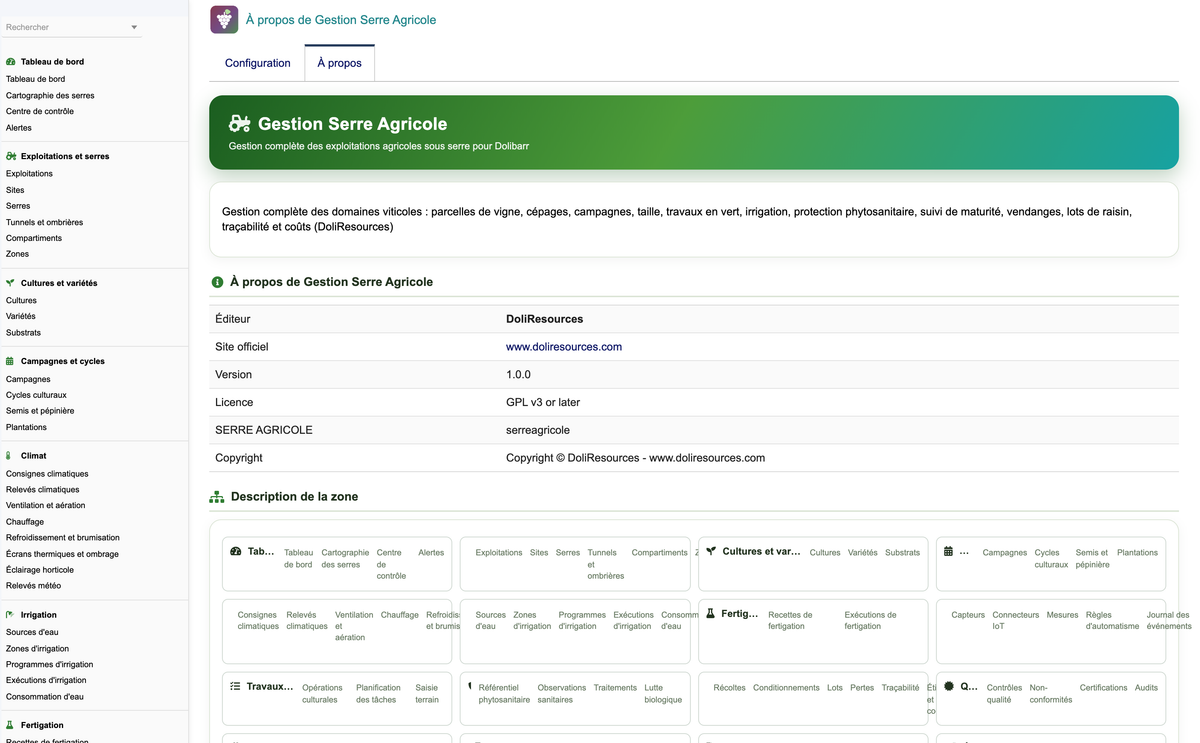Click the info icon beside À propos heading
1200x743 pixels.
point(217,282)
